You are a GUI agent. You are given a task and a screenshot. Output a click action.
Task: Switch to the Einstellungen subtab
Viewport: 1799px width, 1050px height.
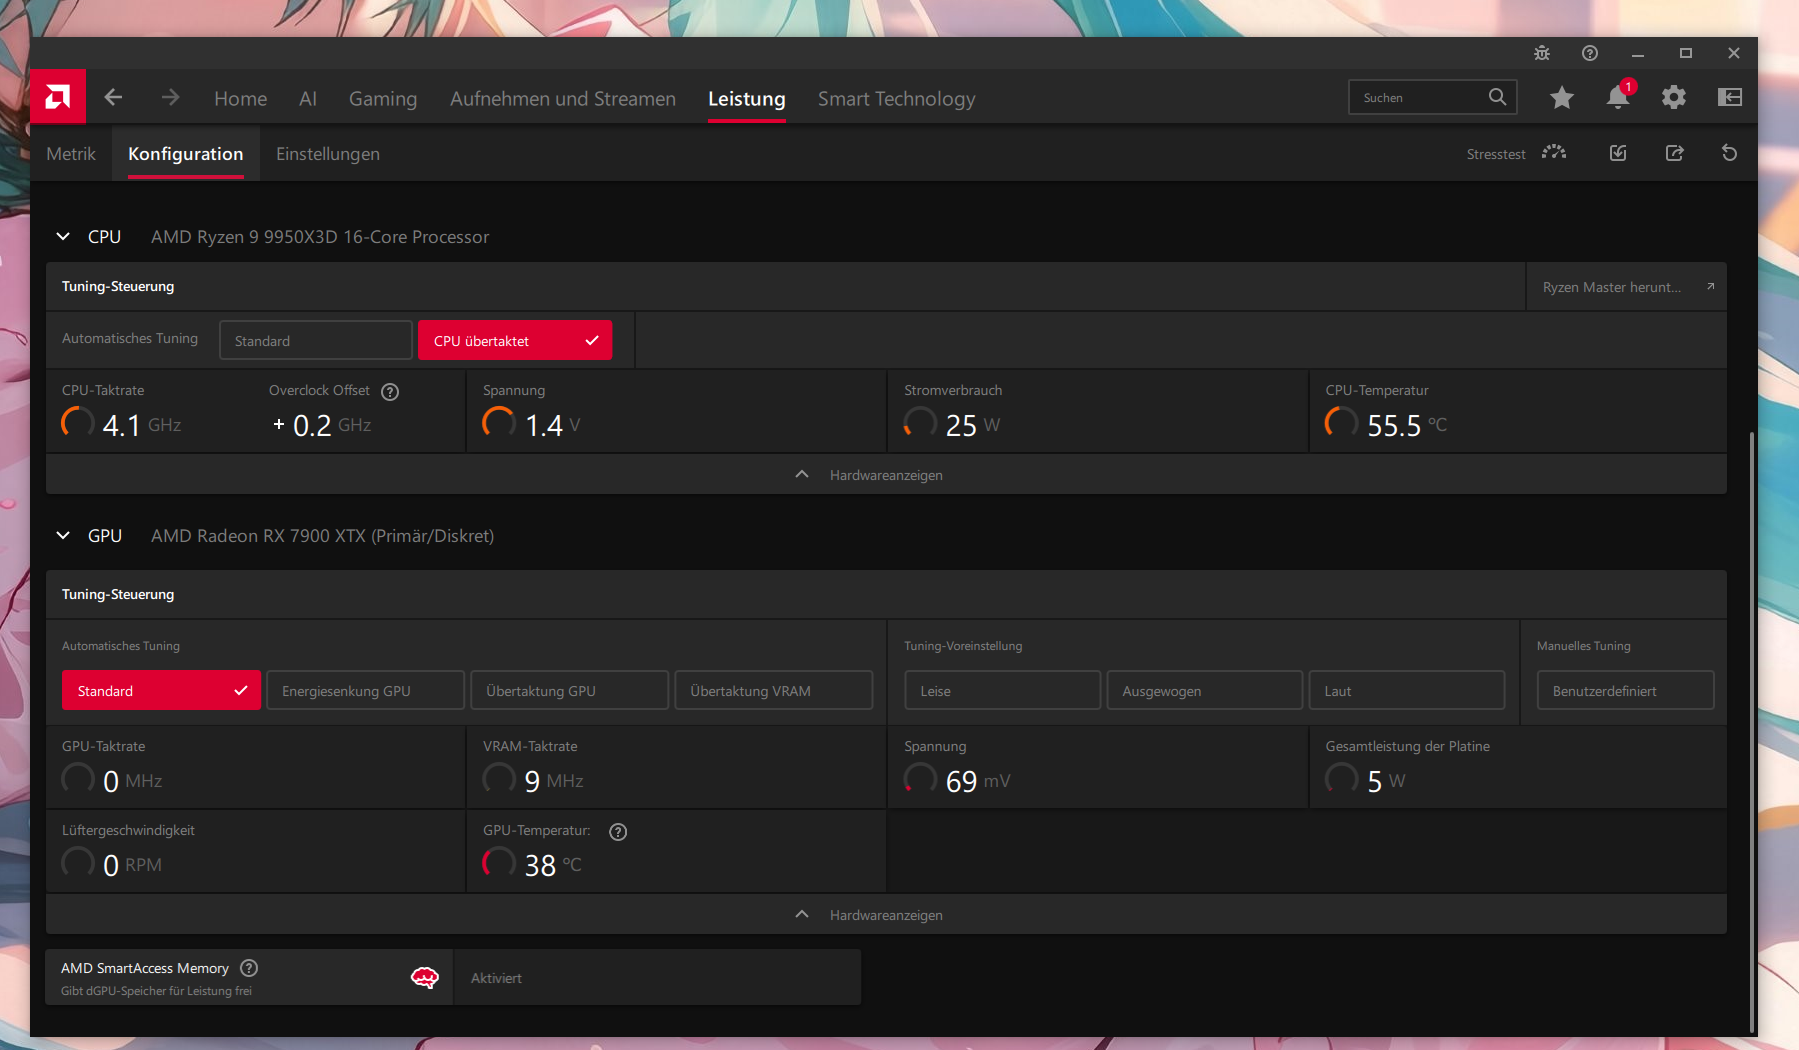click(x=328, y=154)
